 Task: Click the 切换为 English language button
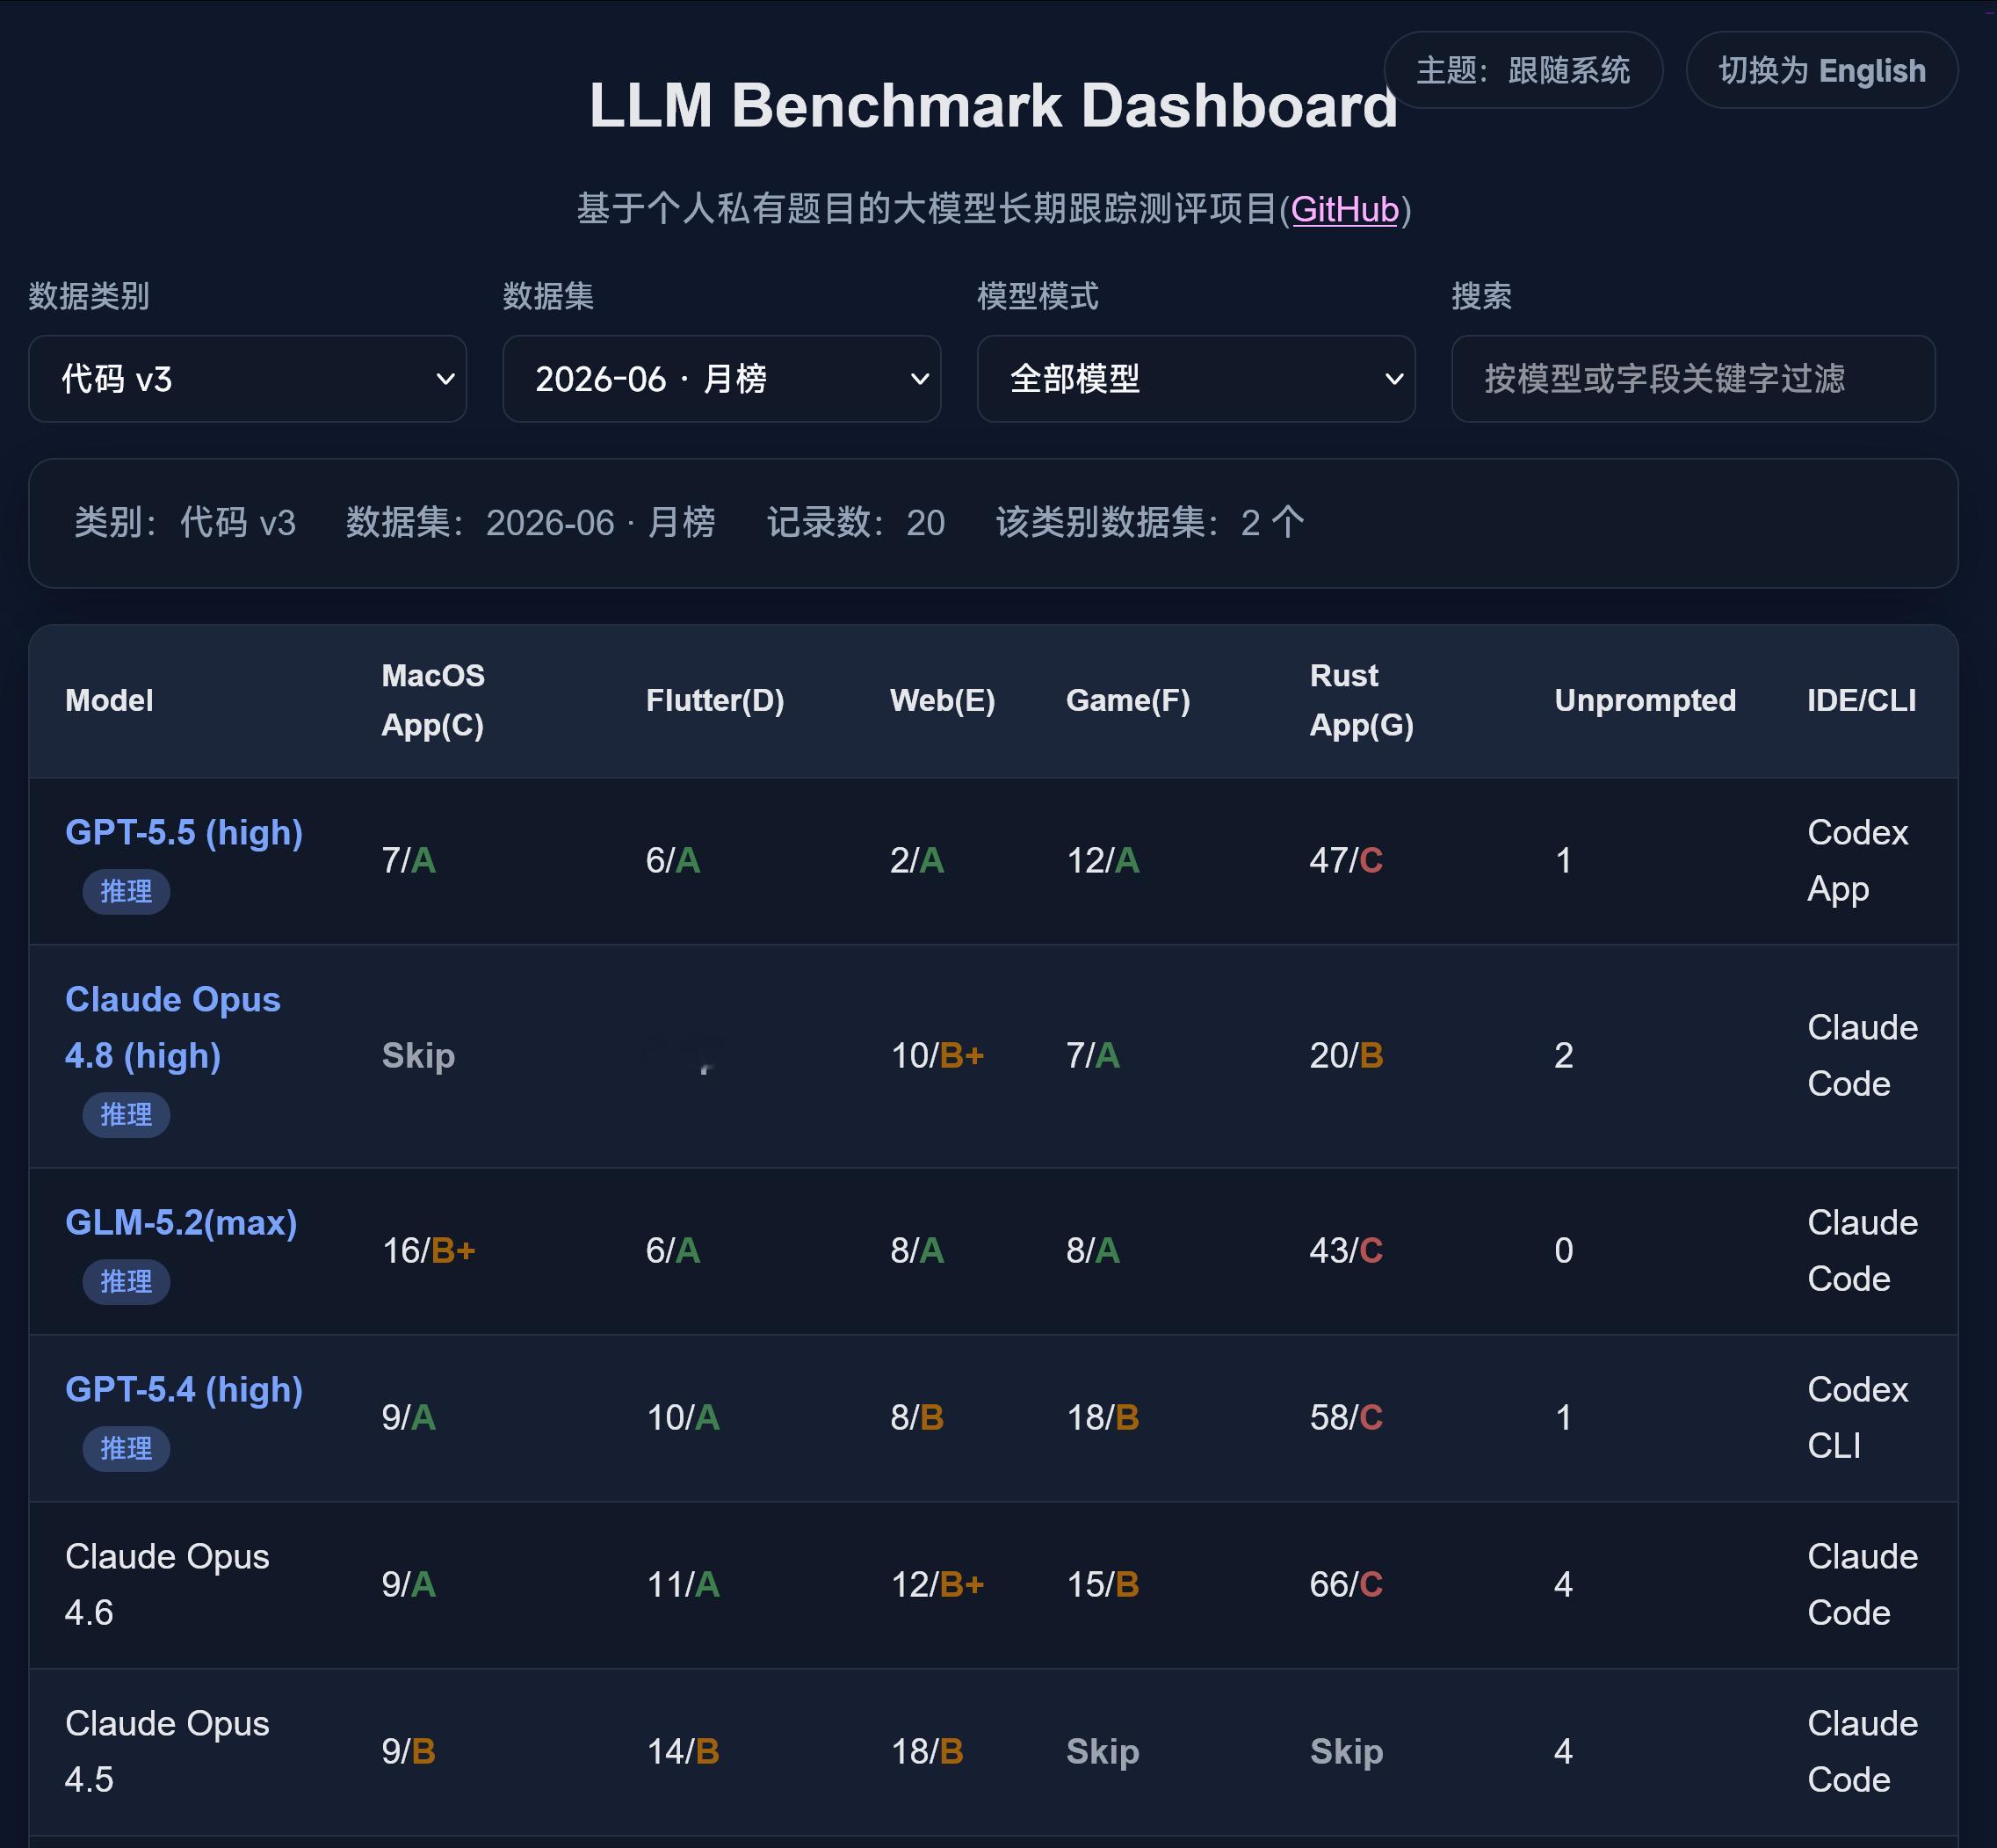coord(1821,70)
